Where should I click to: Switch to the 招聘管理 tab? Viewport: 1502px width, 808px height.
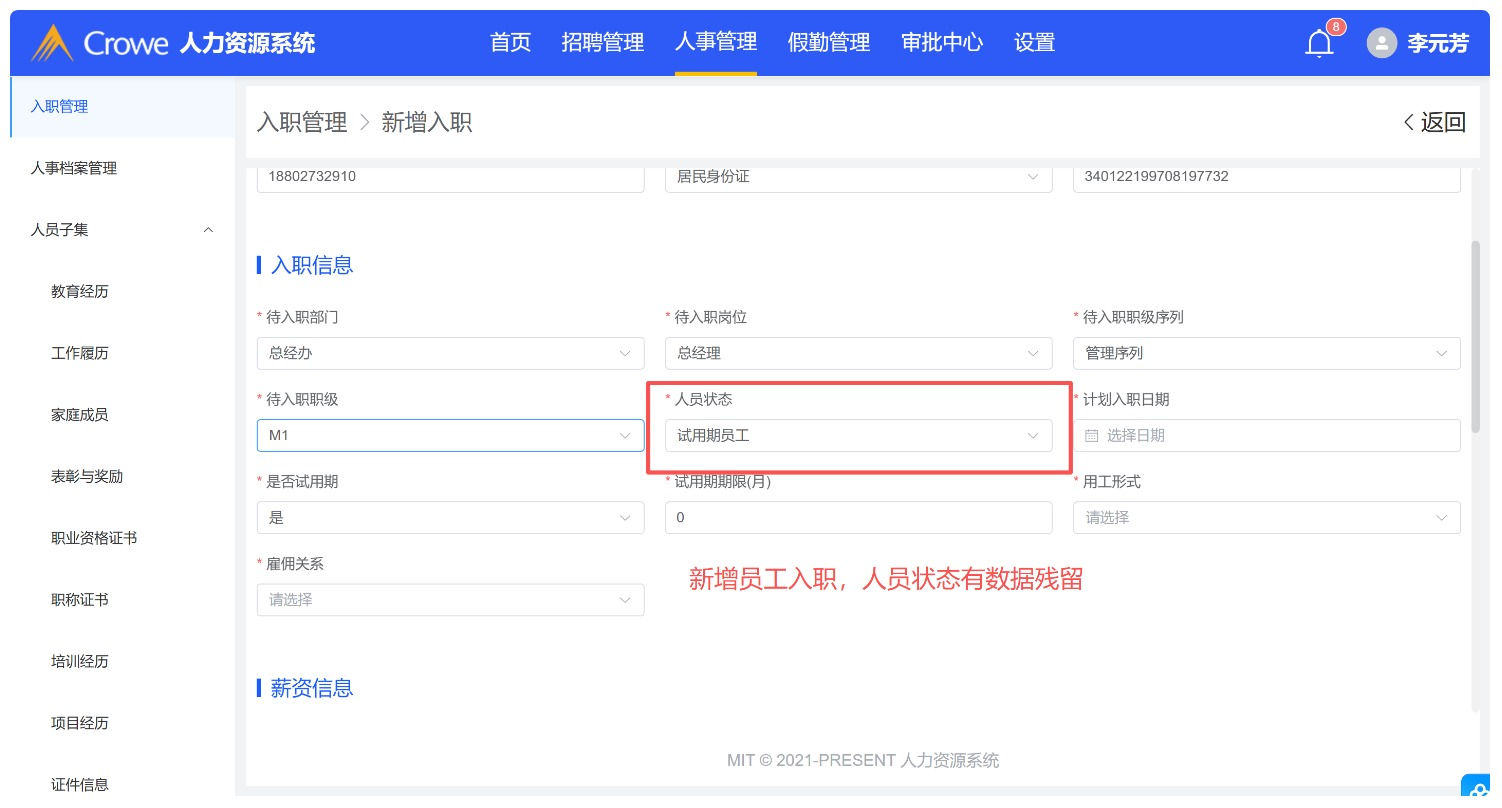point(602,42)
